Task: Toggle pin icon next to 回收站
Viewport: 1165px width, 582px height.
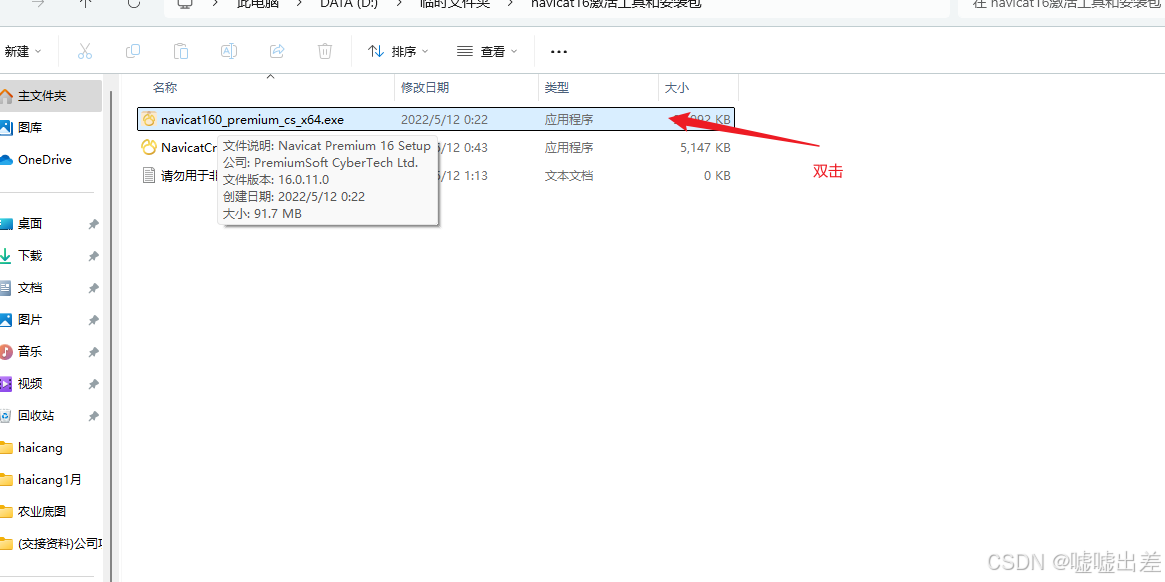Action: tap(94, 416)
